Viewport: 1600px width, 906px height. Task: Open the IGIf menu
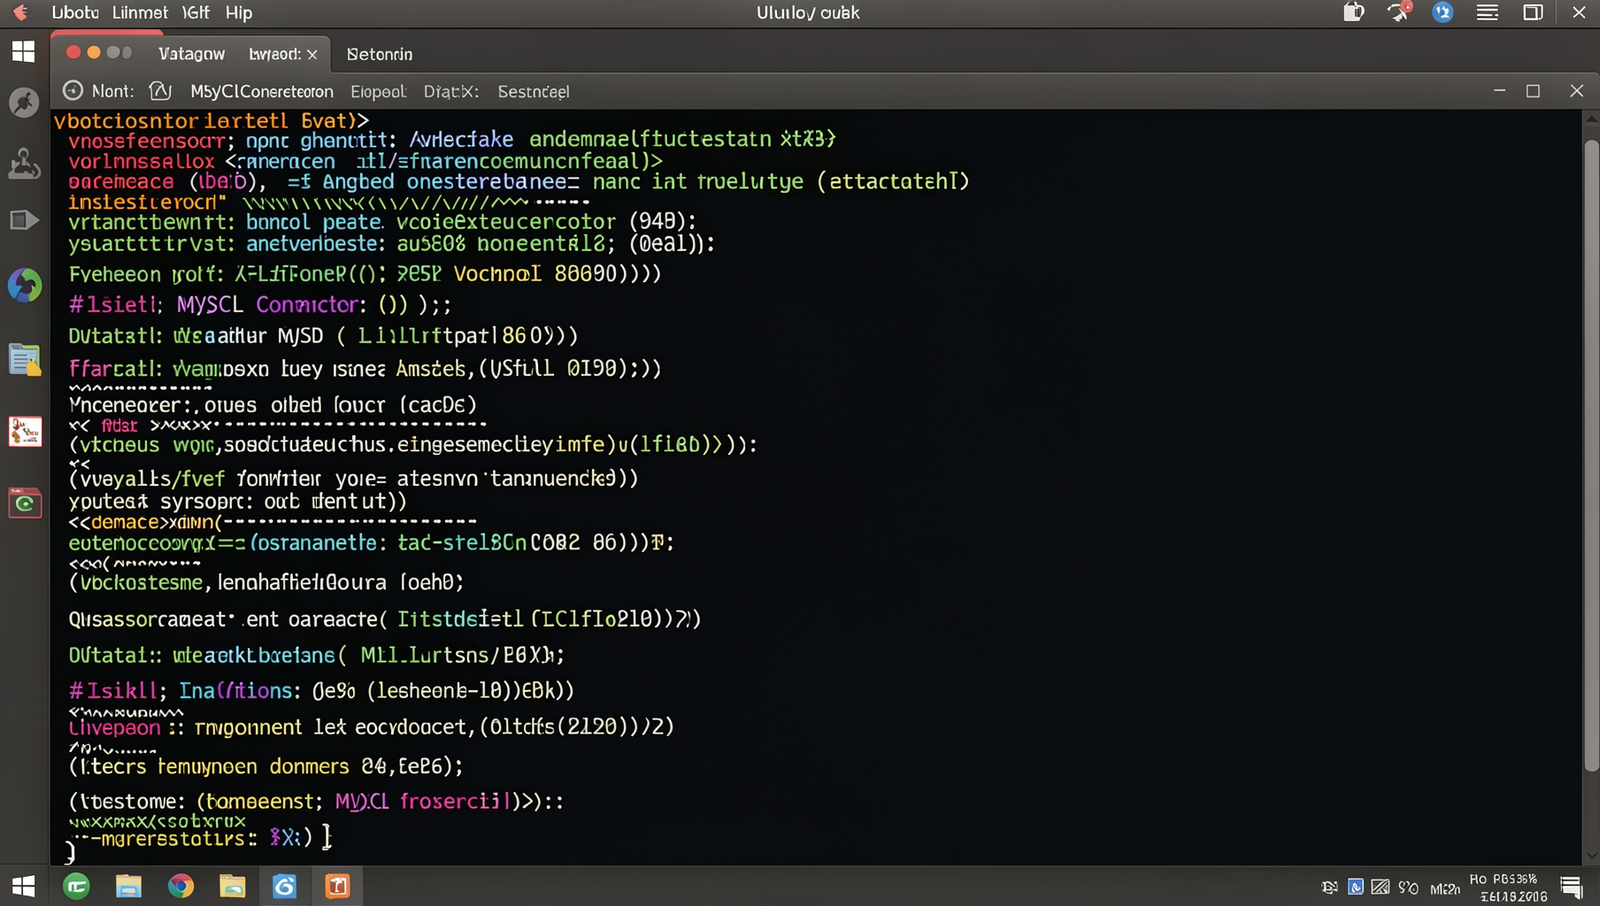click(x=196, y=13)
